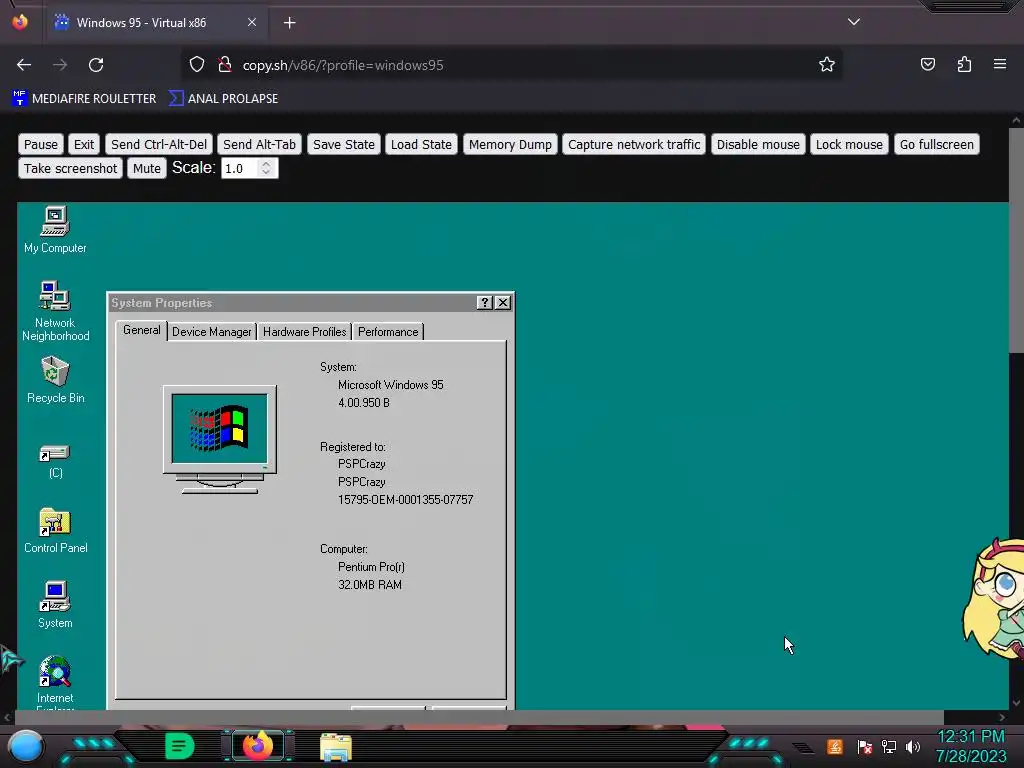Disable mouse in emulator
The image size is (1024, 768).
click(758, 144)
